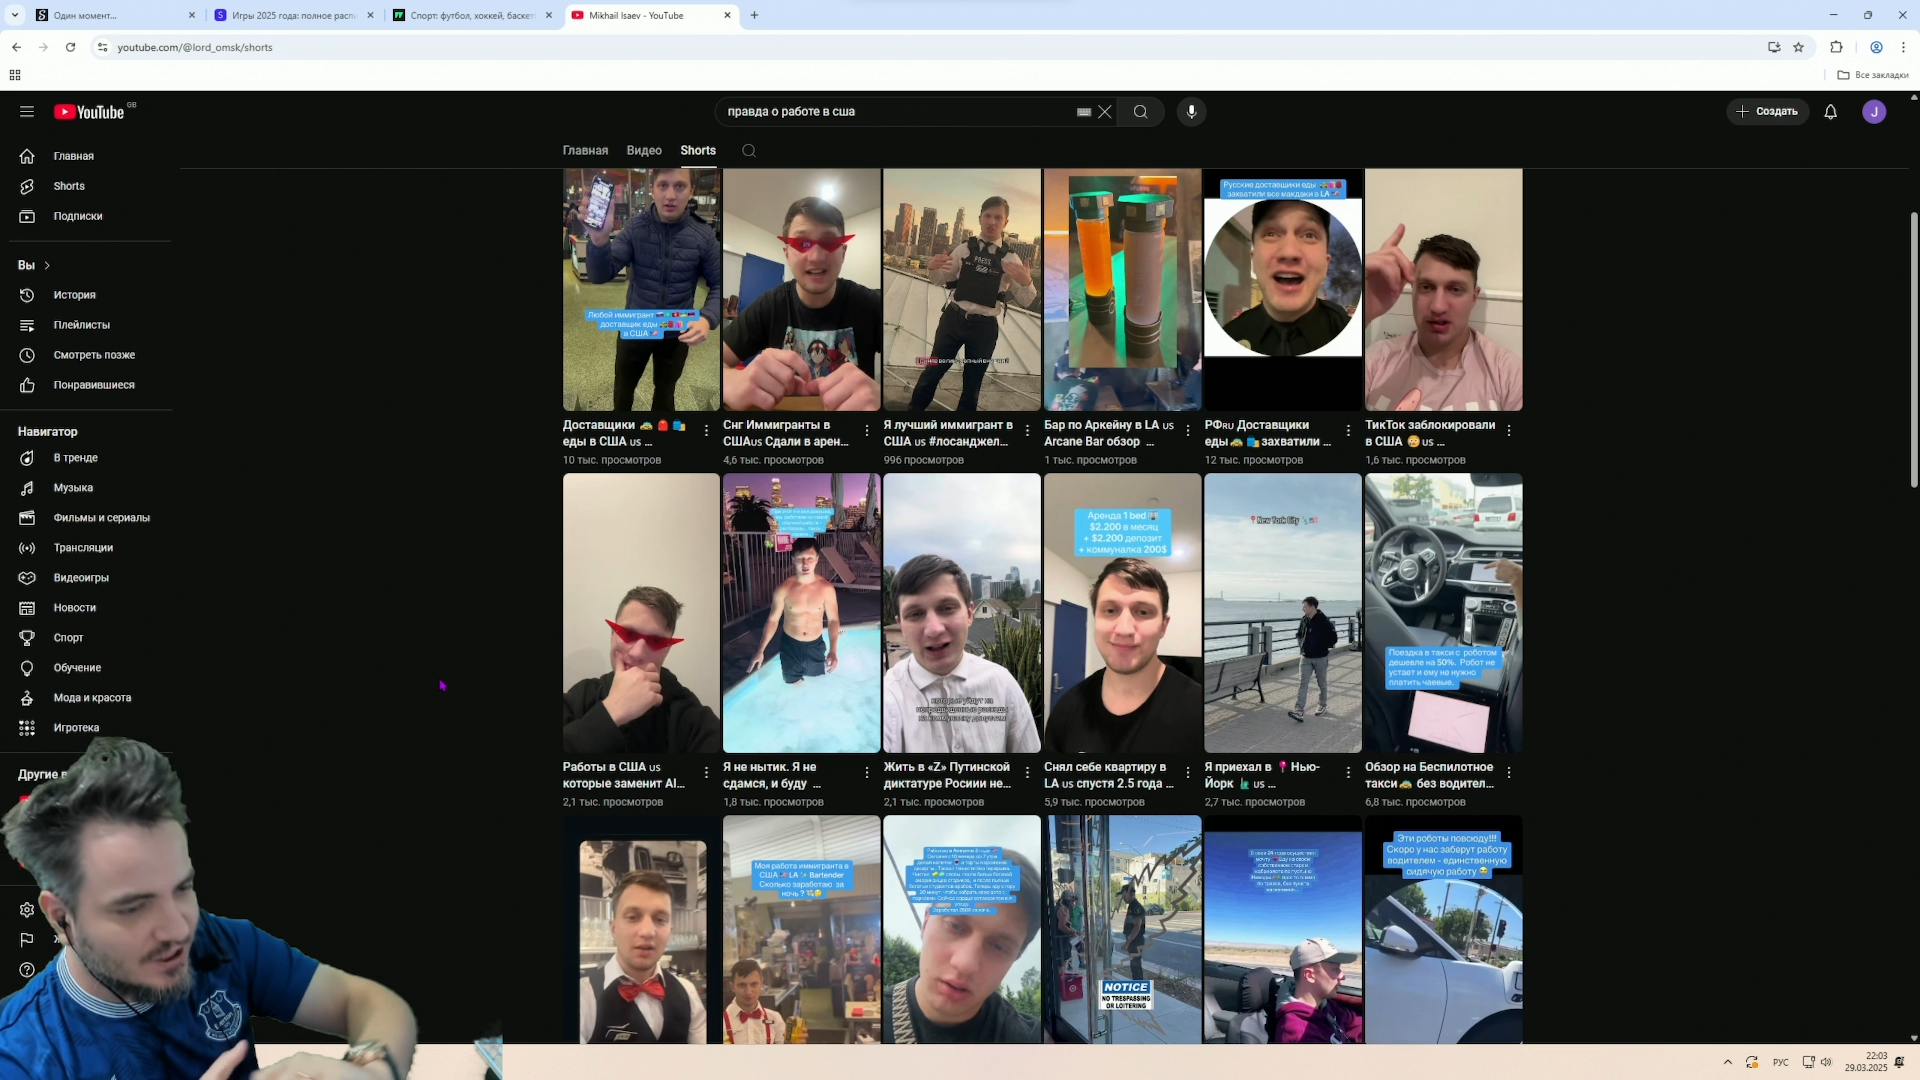
Task: Switch to channel tab 'Видео'
Action: pos(644,151)
